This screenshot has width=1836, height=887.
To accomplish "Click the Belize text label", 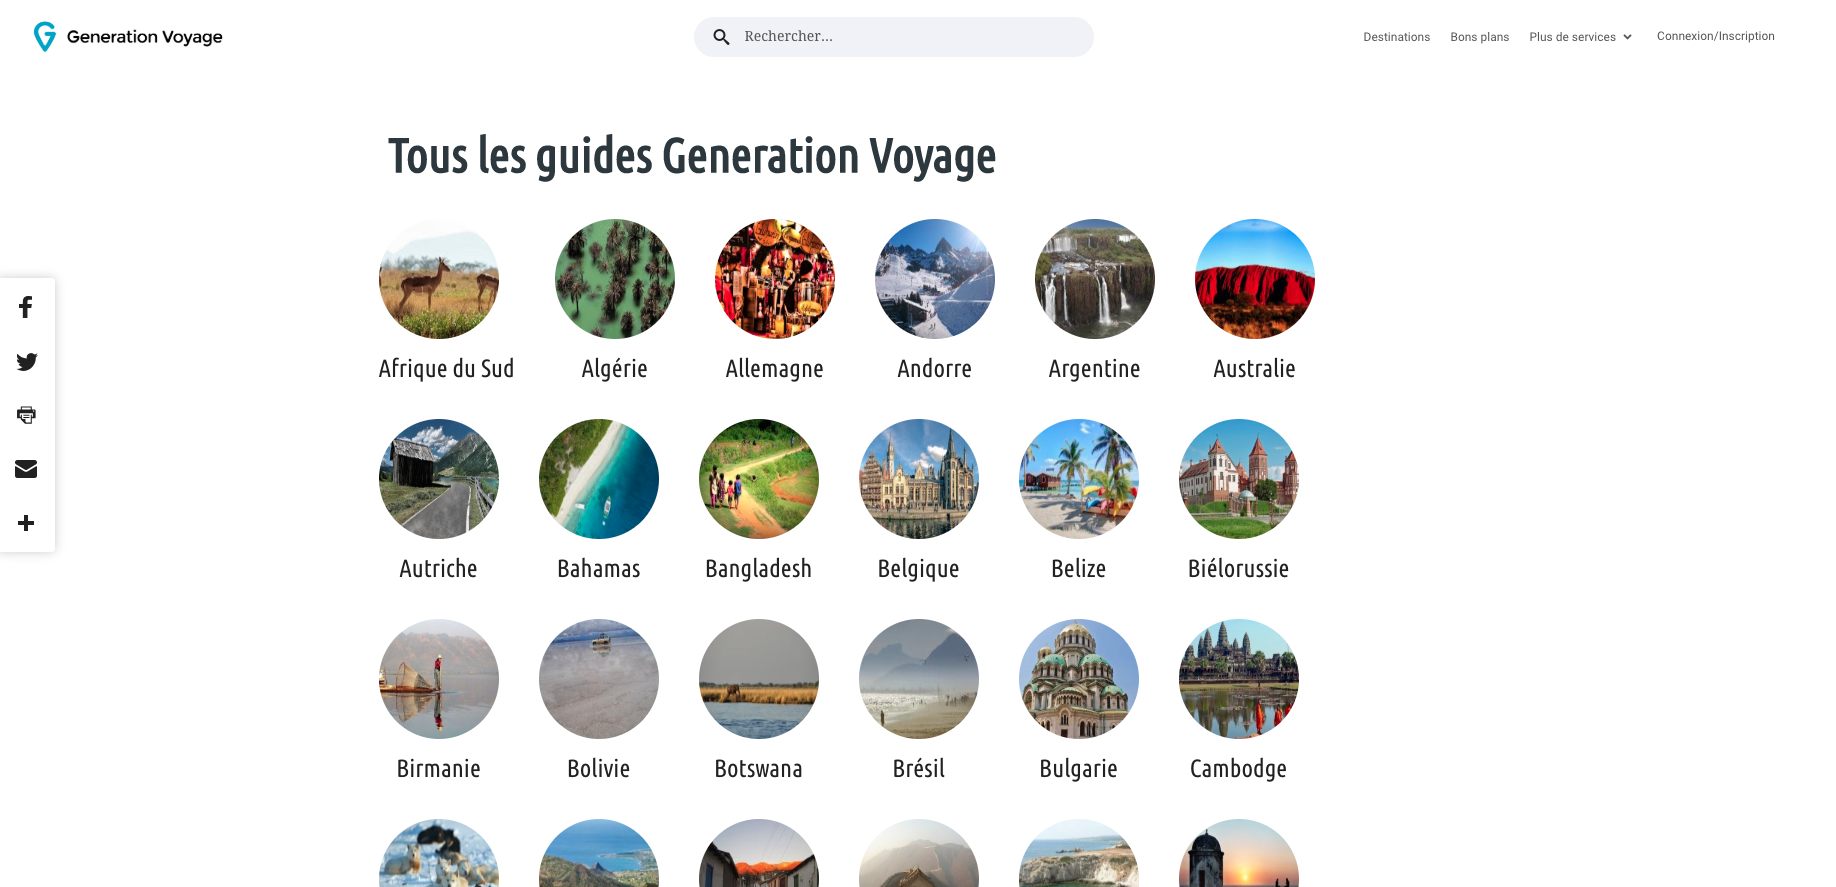I will click(1079, 569).
